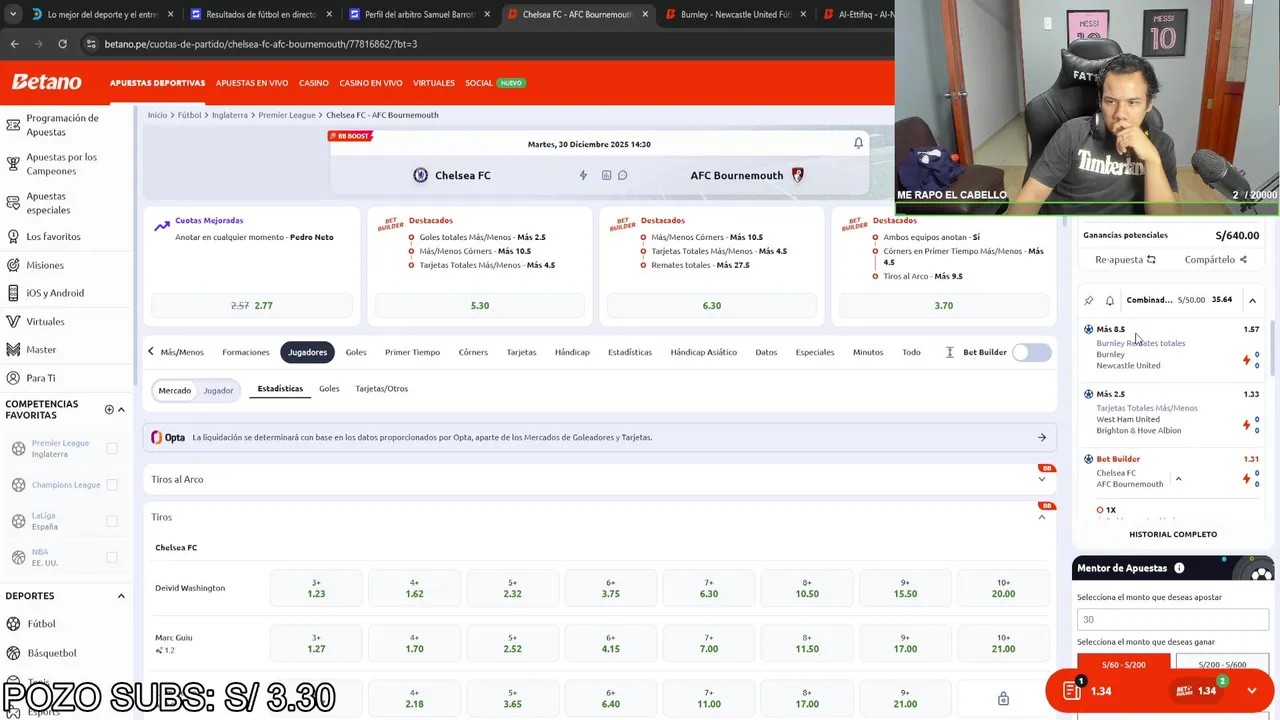Select the Jugador view toggle
1280x720 pixels.
[x=218, y=390]
